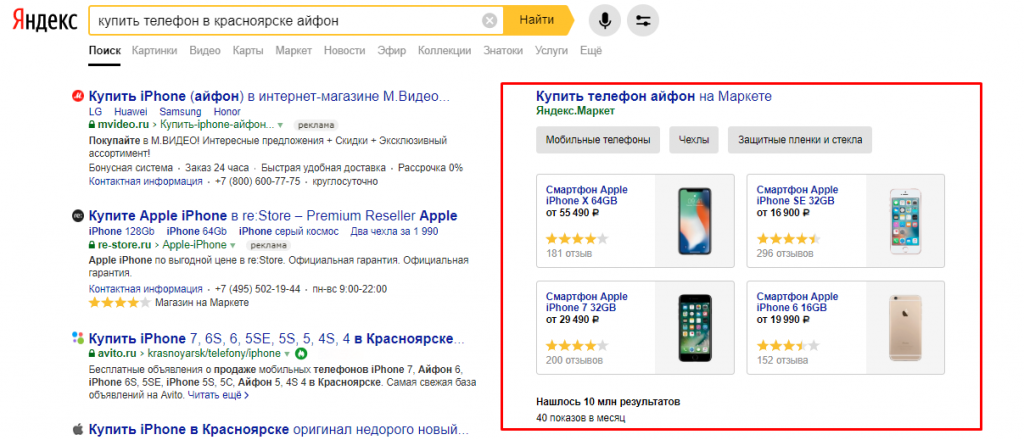Click the Яндекс logo

41,21
